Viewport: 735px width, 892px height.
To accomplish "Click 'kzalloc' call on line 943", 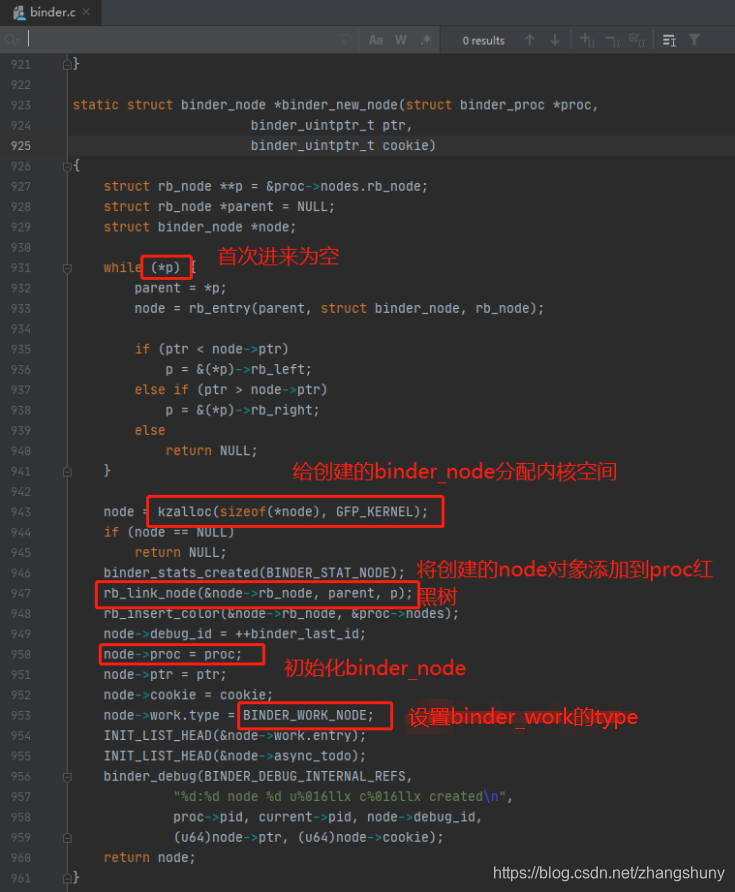I will click(x=184, y=512).
